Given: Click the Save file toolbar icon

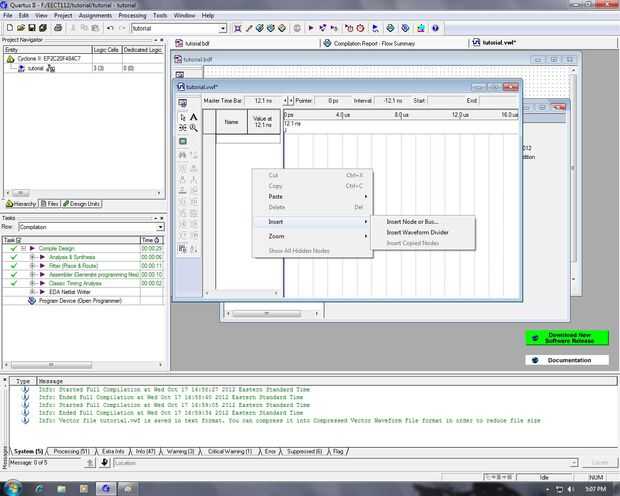Looking at the screenshot, I should tap(31, 28).
